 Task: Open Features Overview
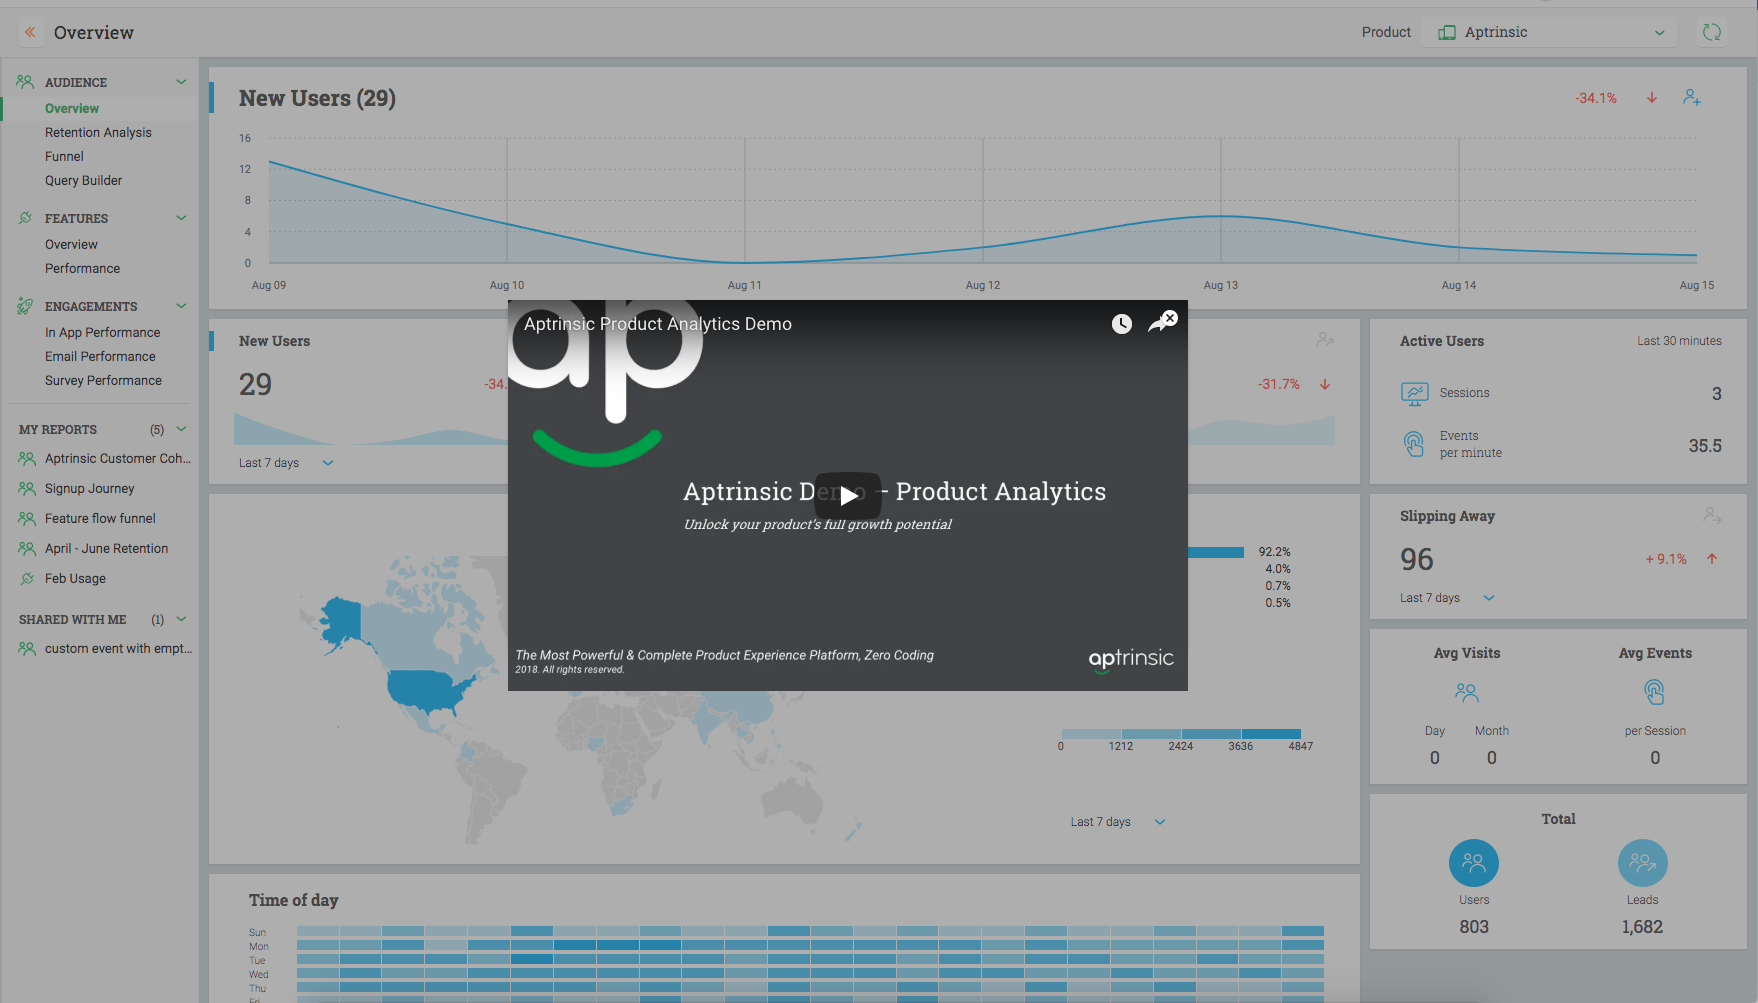tap(71, 244)
